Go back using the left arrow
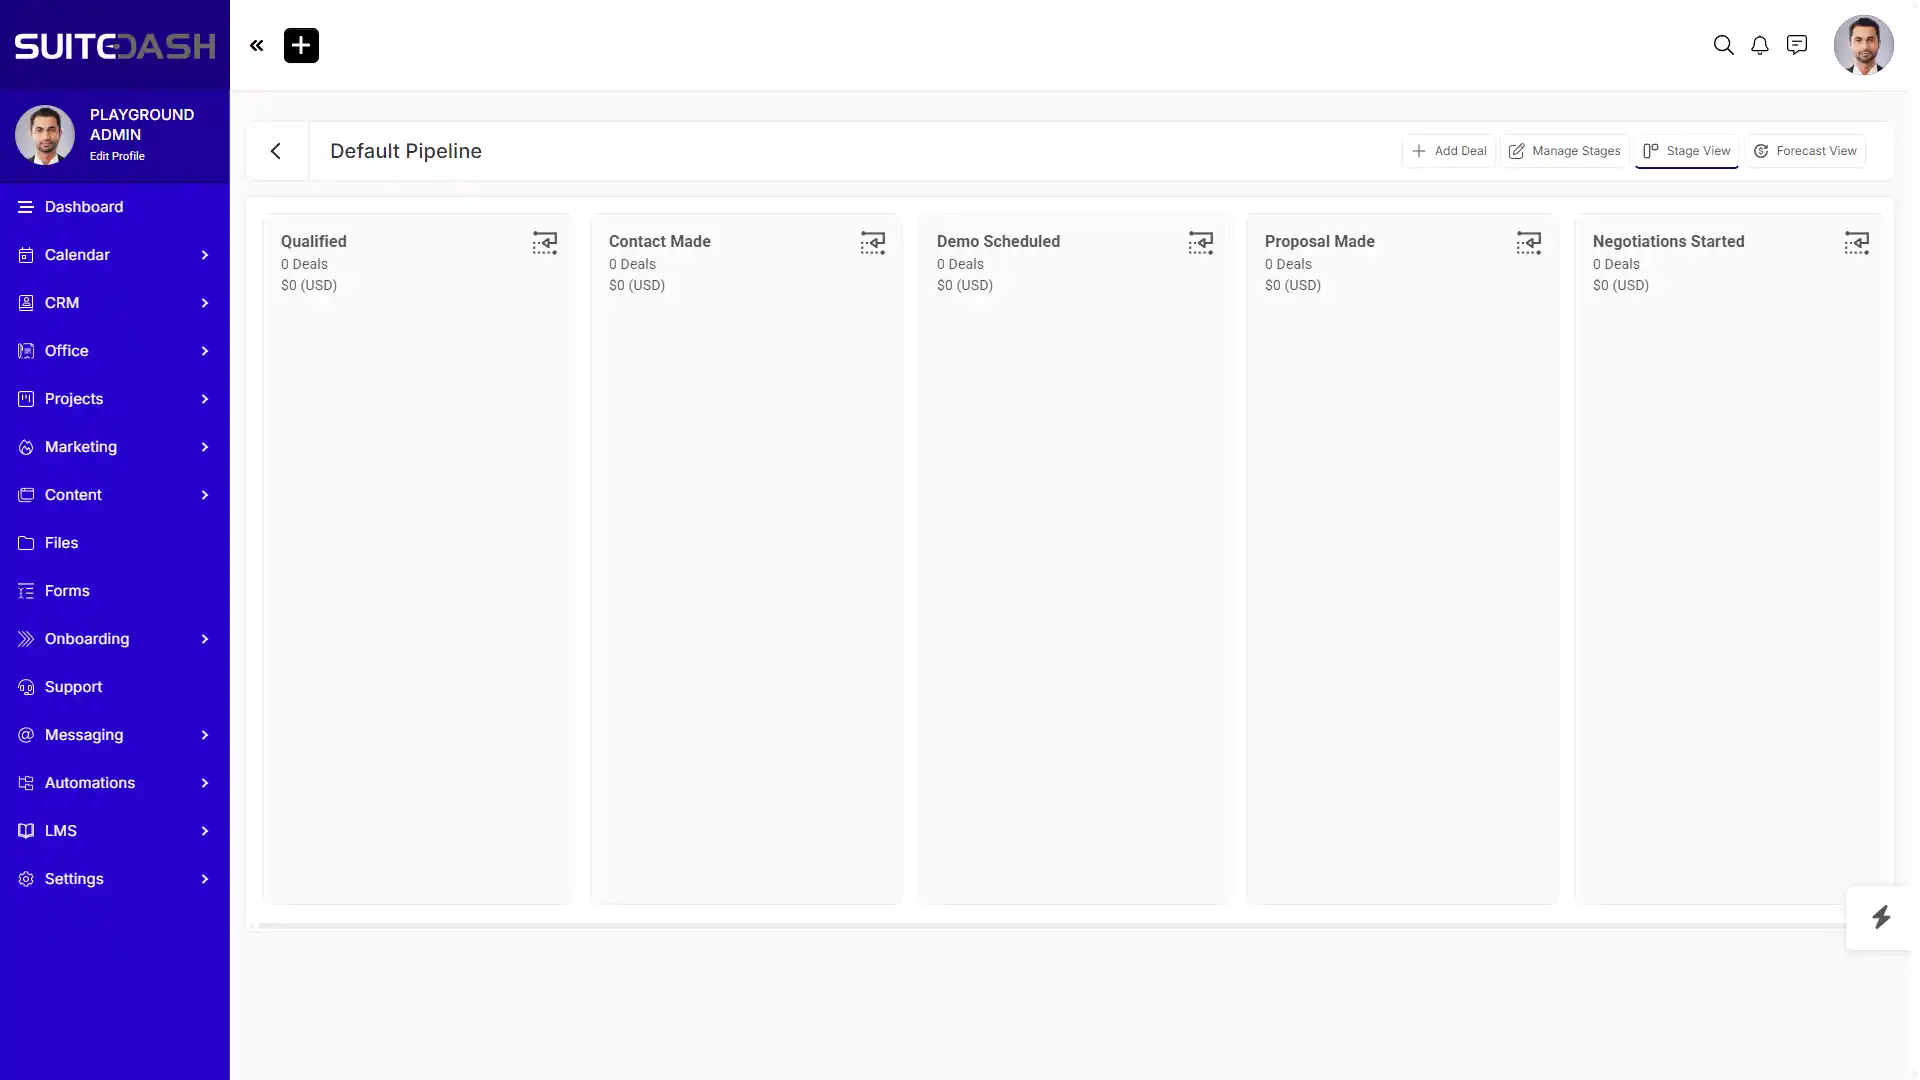The width and height of the screenshot is (1920, 1080). (x=276, y=151)
